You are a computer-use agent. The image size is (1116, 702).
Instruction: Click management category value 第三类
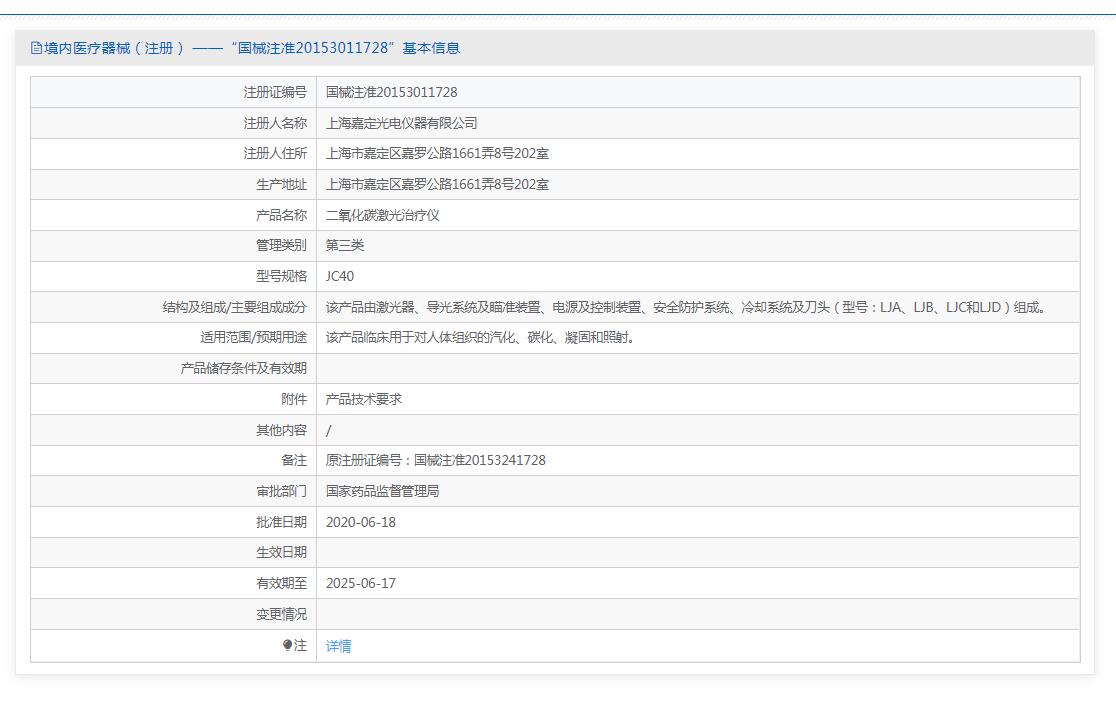click(345, 246)
